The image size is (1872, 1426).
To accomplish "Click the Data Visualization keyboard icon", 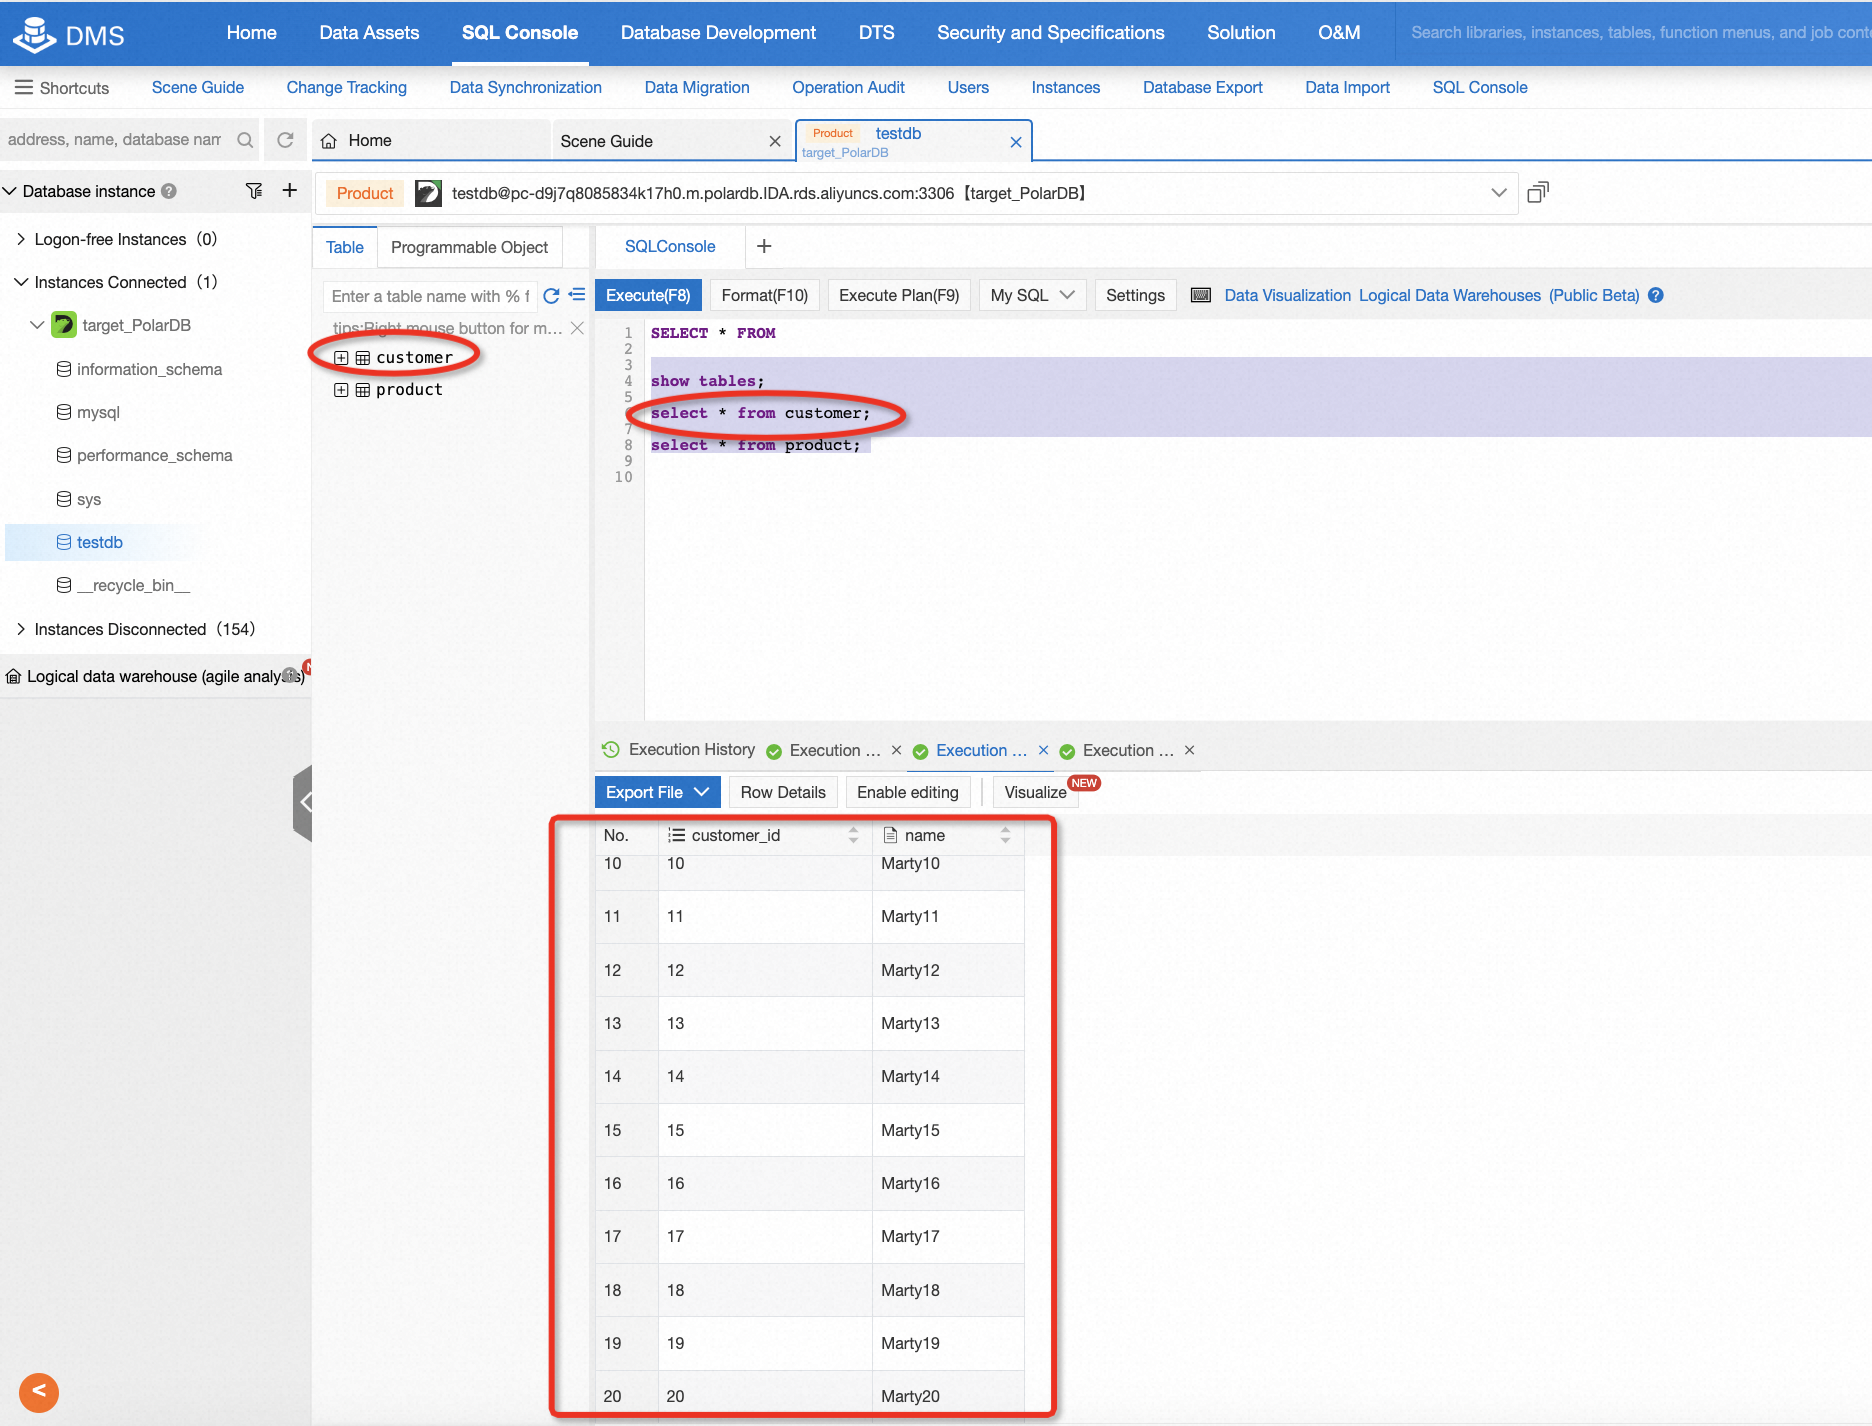I will (x=1201, y=295).
